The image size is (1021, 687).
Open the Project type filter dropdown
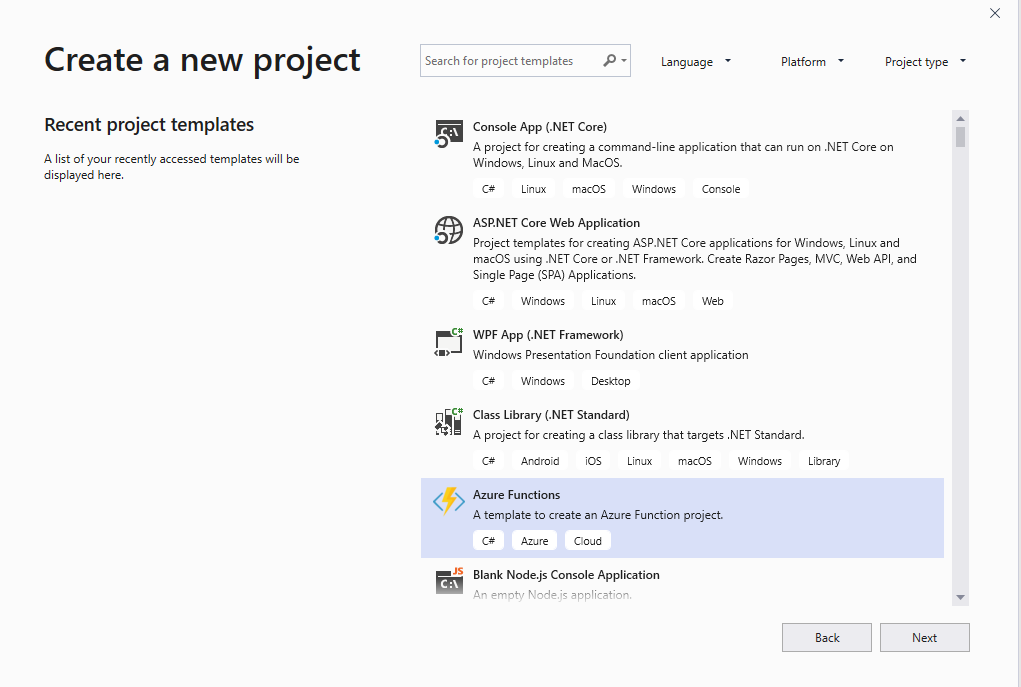[x=925, y=62]
